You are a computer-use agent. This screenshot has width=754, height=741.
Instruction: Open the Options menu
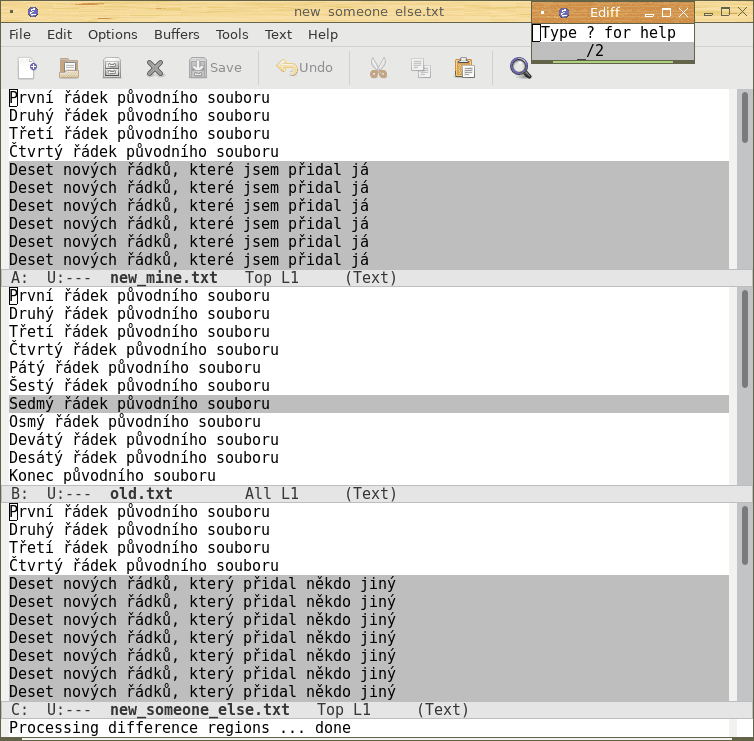click(113, 35)
